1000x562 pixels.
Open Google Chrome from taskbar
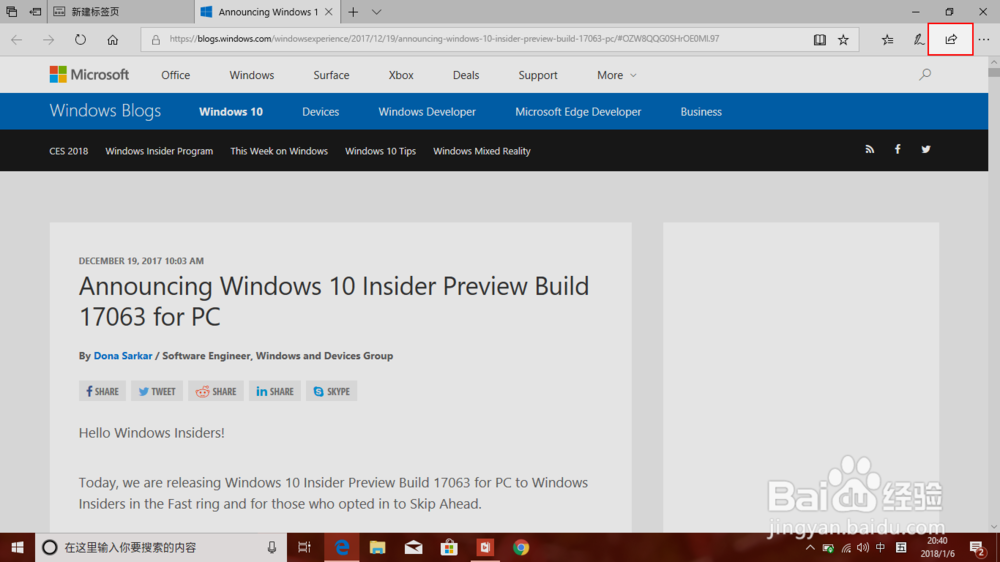pos(521,547)
